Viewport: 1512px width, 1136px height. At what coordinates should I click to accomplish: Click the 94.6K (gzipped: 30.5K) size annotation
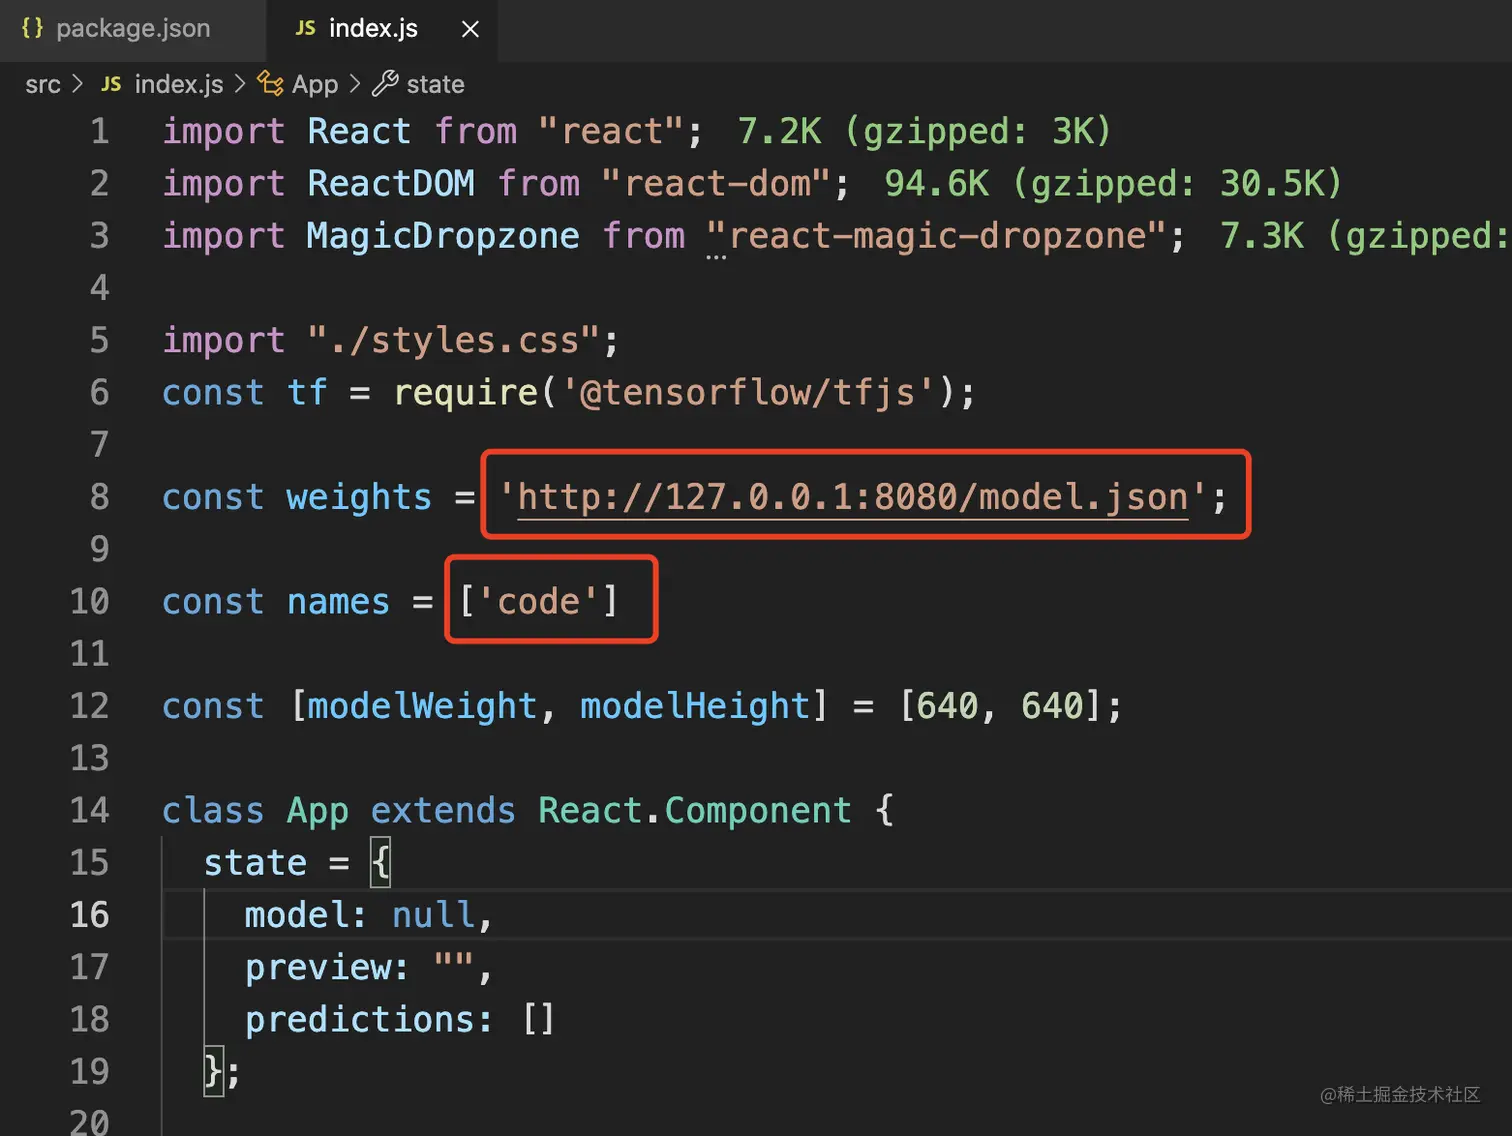[1113, 183]
